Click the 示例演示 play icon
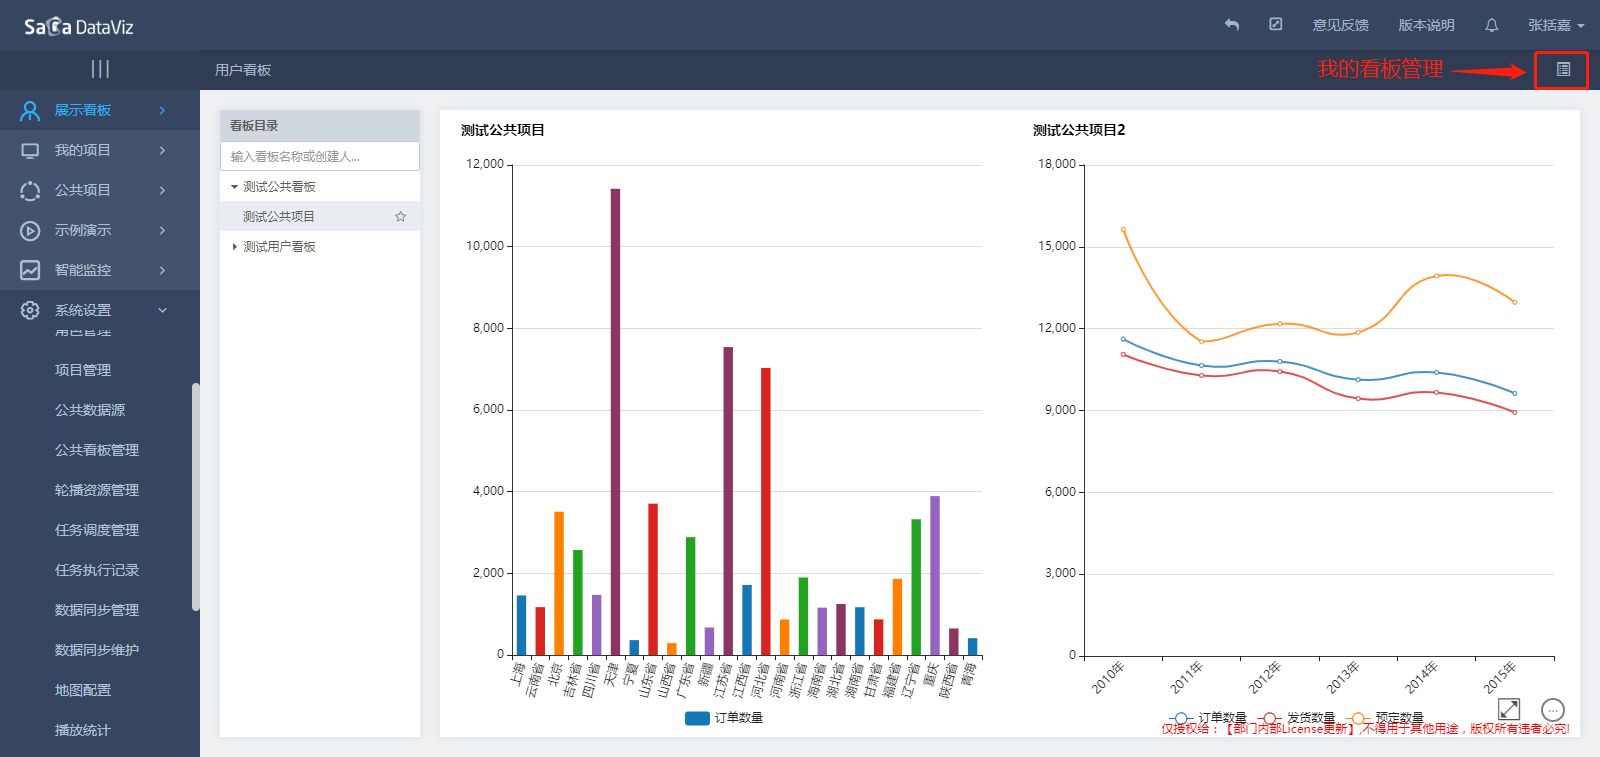 pos(30,230)
